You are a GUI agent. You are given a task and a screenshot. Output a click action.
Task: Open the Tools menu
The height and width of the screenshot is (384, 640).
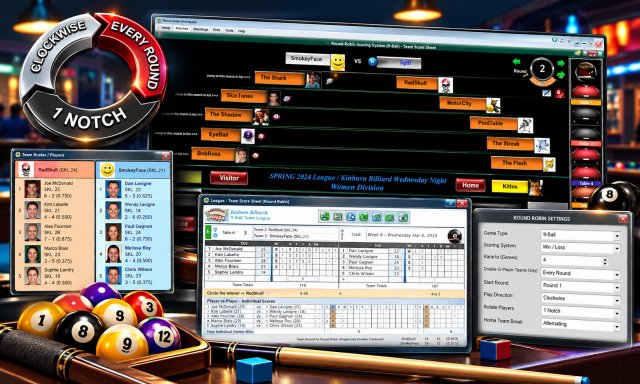coord(229,30)
